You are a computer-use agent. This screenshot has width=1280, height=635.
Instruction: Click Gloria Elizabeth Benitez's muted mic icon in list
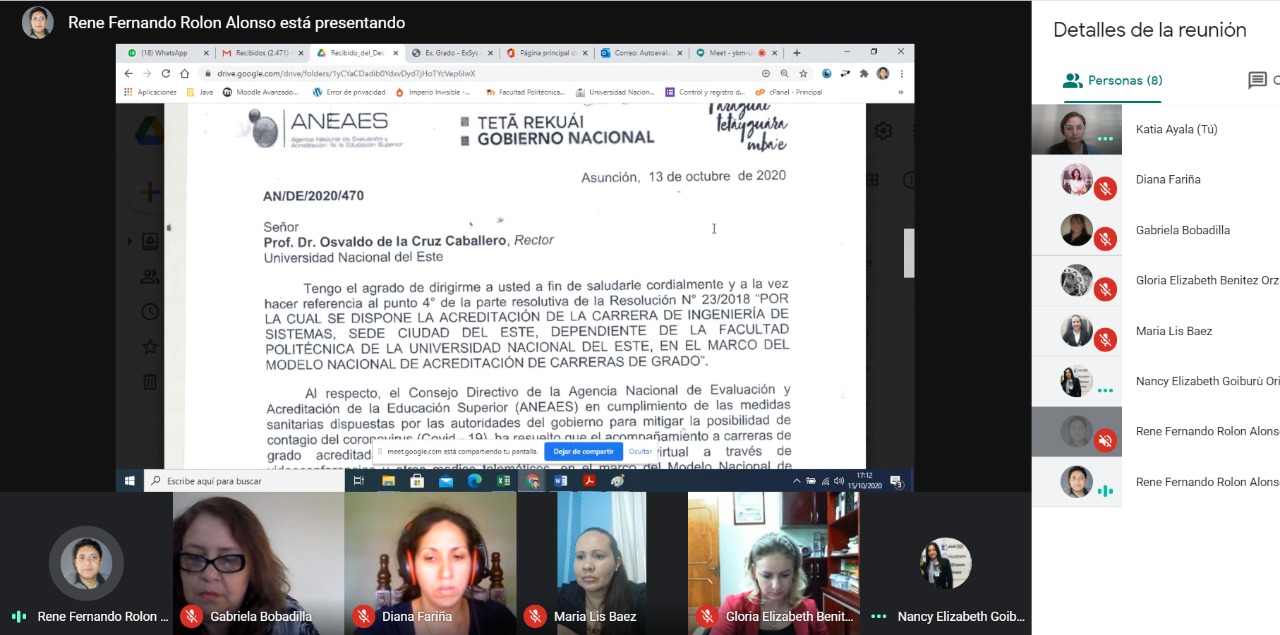1105,289
